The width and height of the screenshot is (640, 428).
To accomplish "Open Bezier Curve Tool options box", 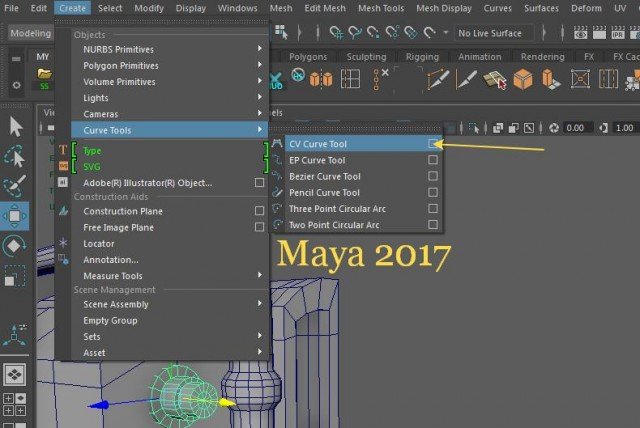I will point(433,176).
